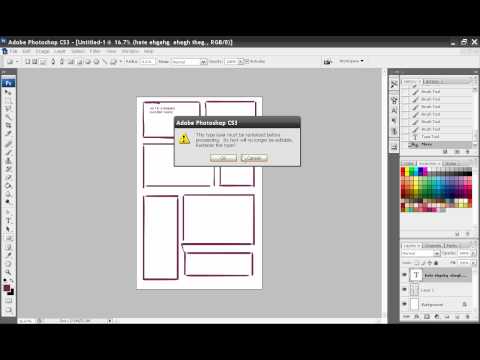
Task: Click the Create new layer icon
Action: click(x=457, y=316)
